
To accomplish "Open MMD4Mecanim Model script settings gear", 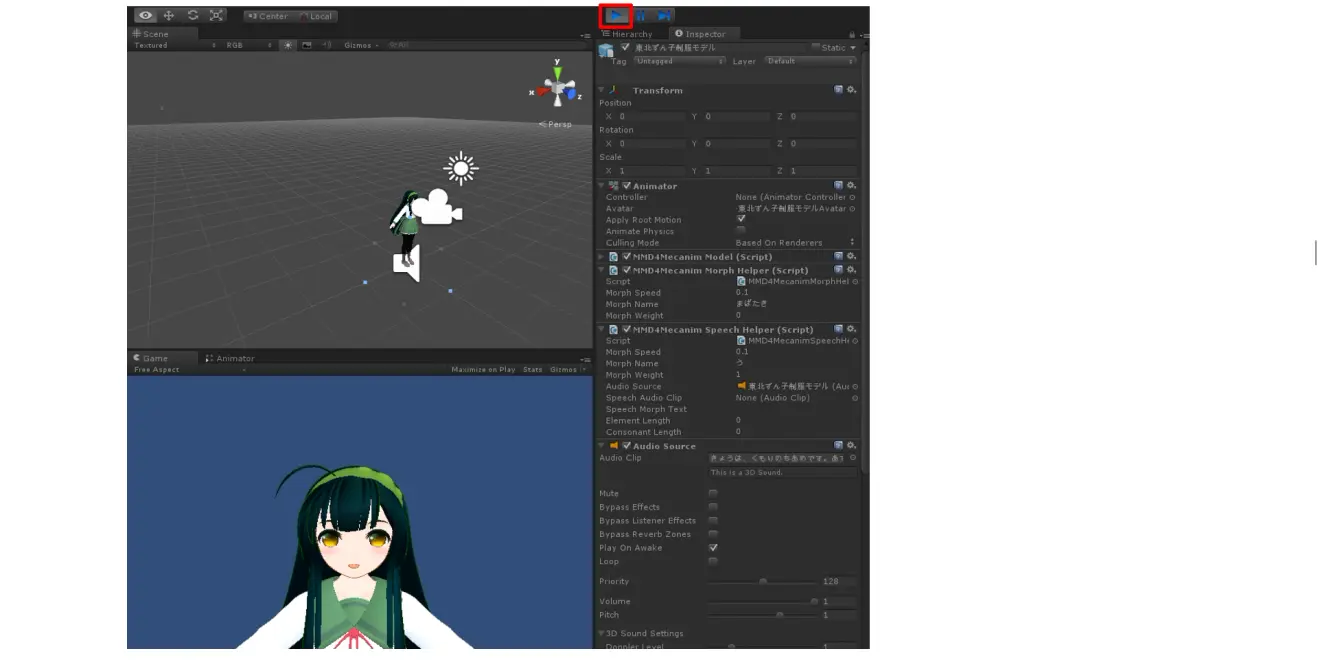I will tap(852, 257).
